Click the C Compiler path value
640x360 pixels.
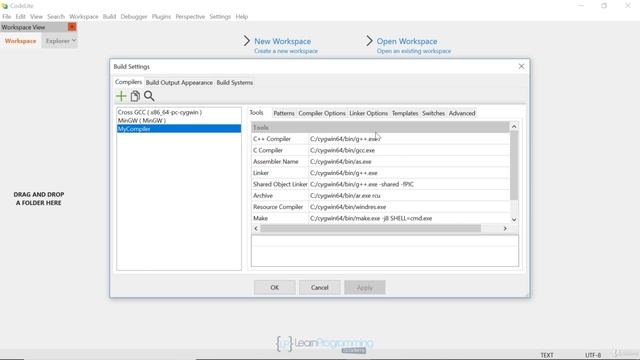click(409, 150)
